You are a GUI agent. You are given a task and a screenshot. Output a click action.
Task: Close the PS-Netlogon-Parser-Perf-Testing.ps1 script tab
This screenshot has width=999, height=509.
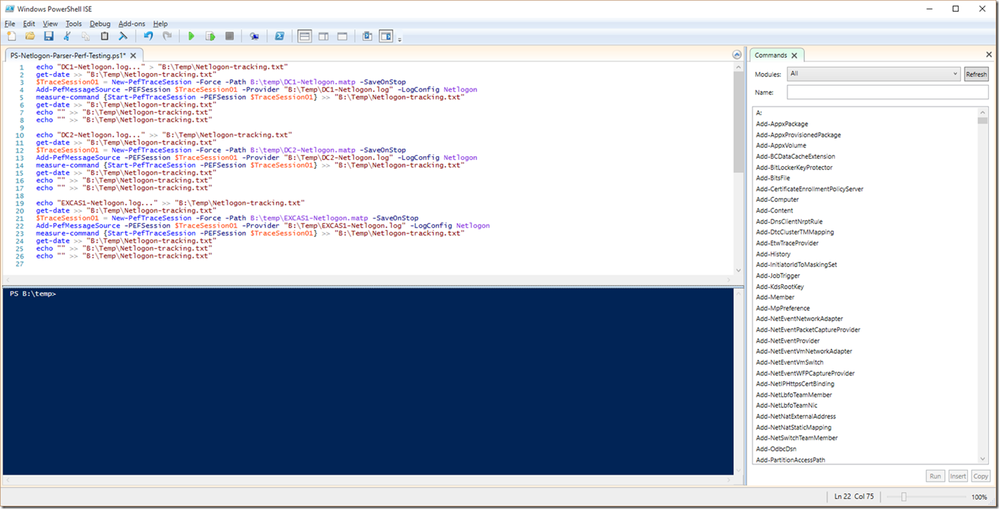(133, 55)
